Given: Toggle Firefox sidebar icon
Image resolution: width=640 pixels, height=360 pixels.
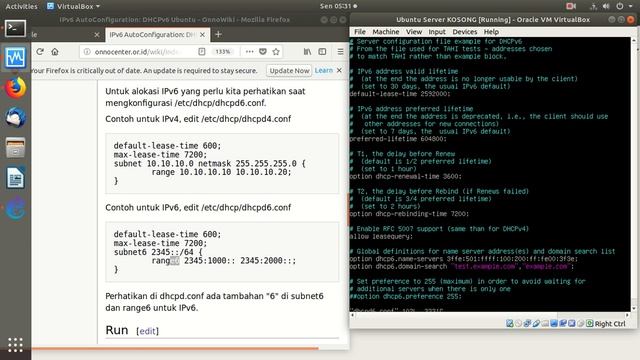Looking at the screenshot, I should pos(322,51).
